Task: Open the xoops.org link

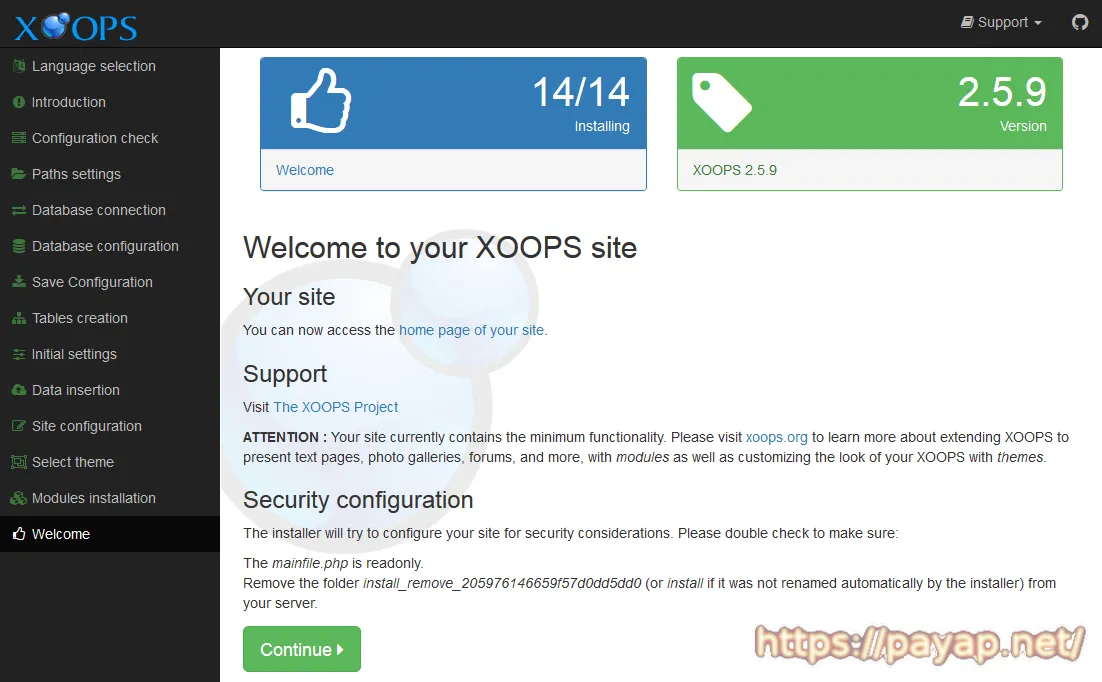Action: coord(776,437)
